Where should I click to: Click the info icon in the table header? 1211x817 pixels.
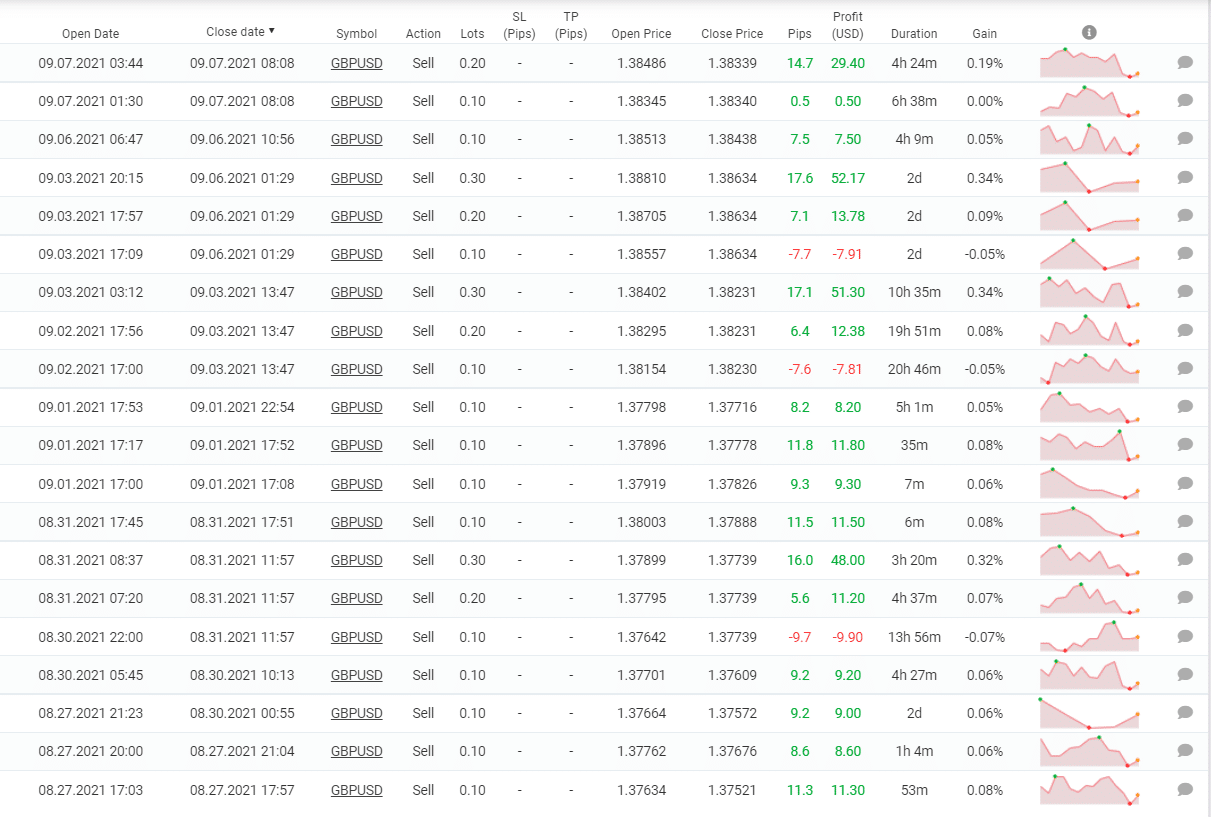click(1089, 33)
